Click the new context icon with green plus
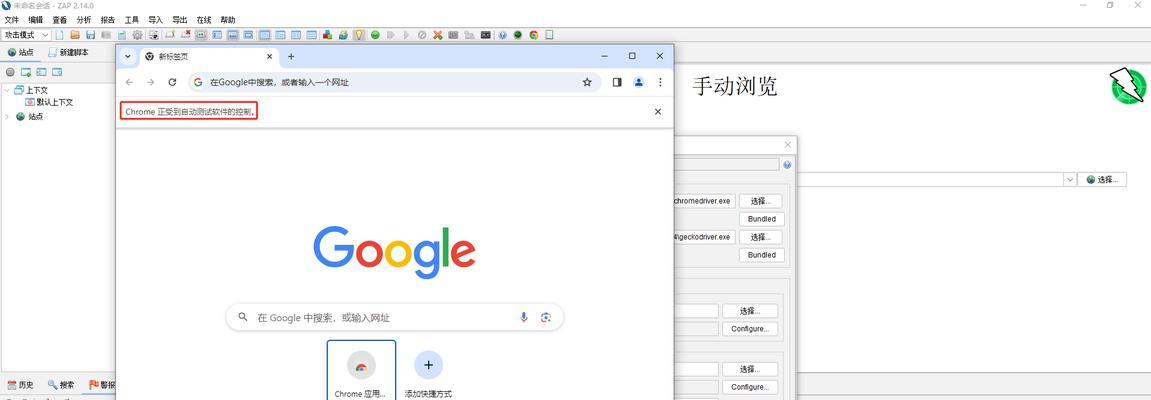The image size is (1151, 400). (x=26, y=72)
